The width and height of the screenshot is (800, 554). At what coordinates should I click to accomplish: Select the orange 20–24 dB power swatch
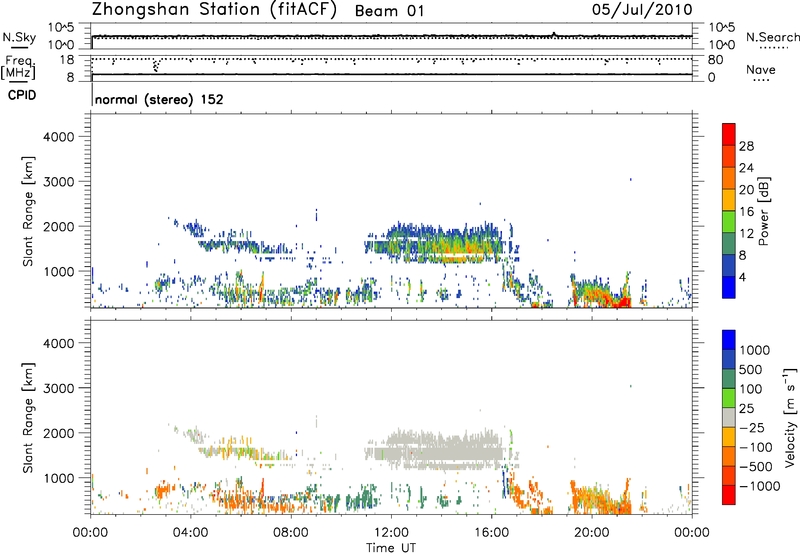tap(729, 178)
